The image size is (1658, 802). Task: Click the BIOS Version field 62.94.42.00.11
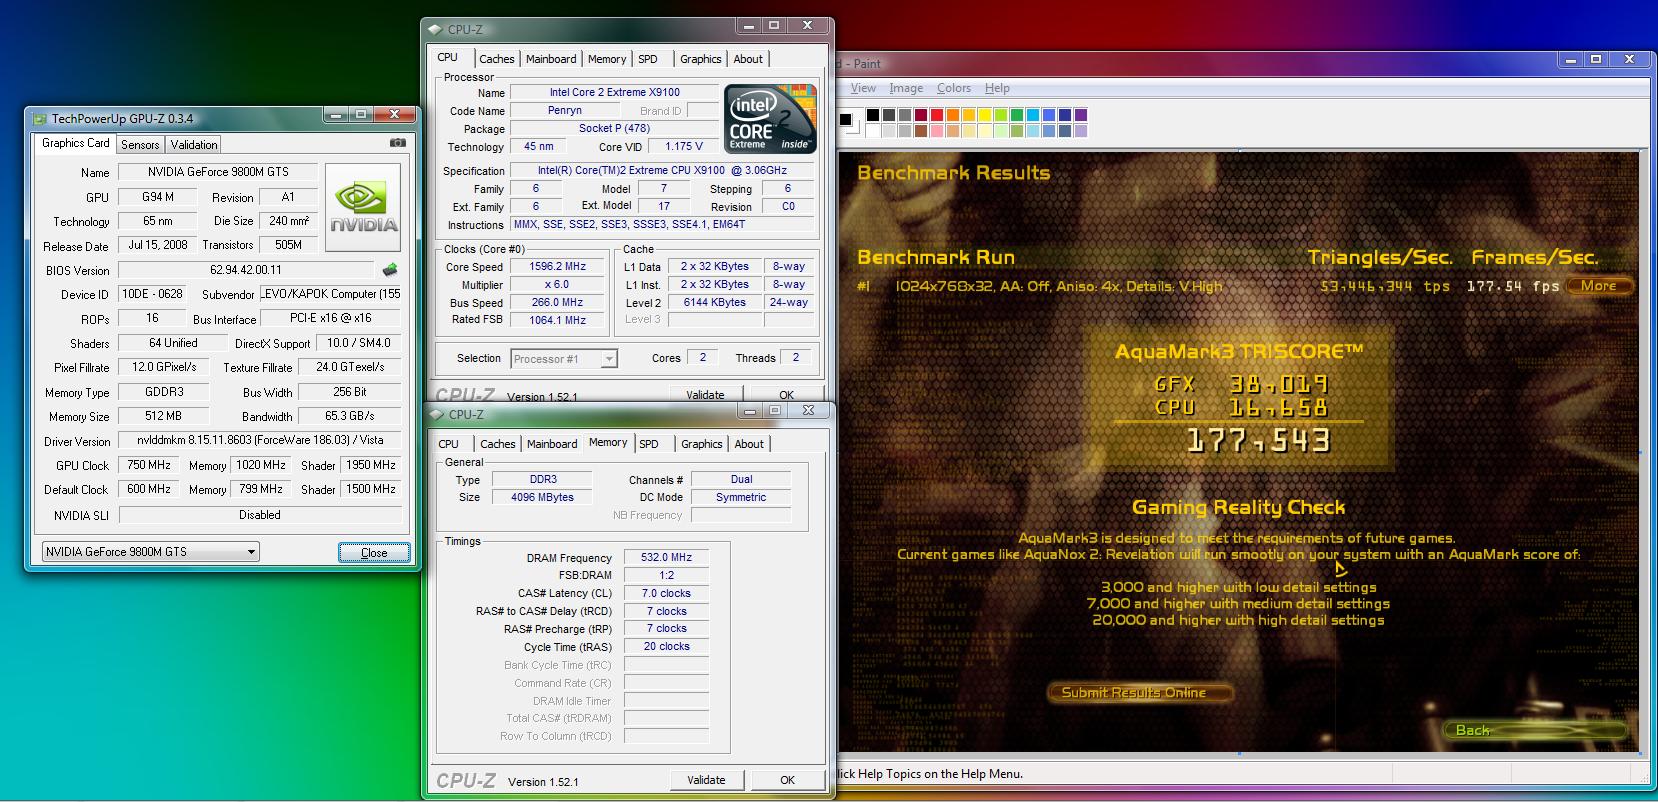246,270
